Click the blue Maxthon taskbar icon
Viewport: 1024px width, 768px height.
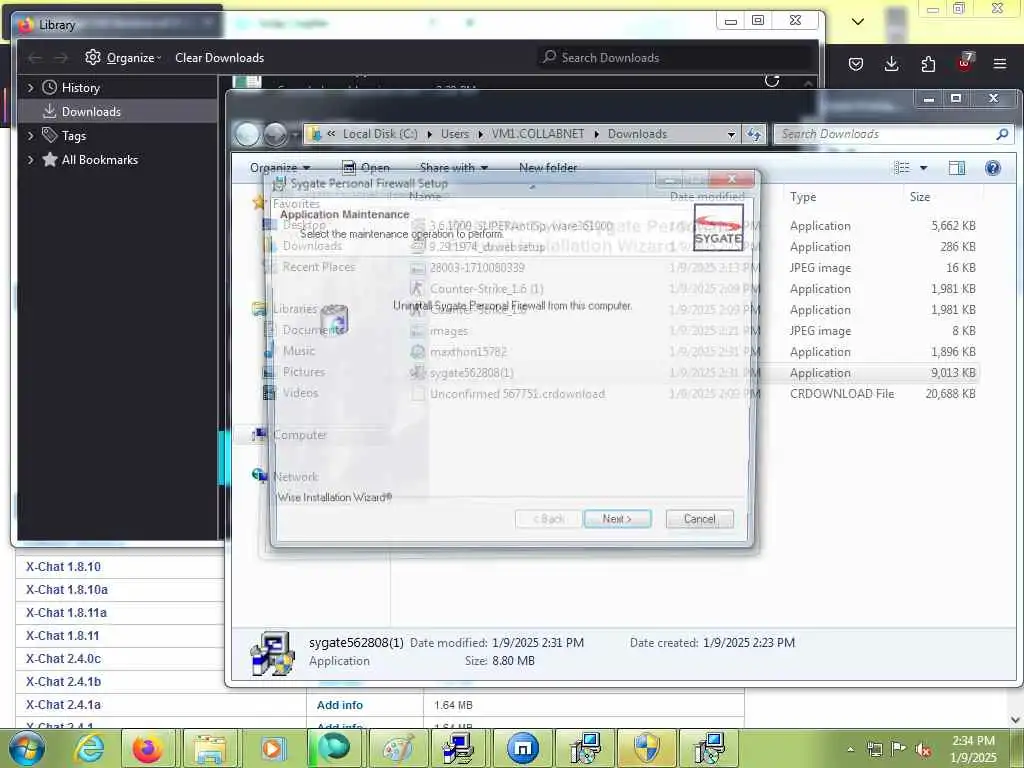coord(522,748)
